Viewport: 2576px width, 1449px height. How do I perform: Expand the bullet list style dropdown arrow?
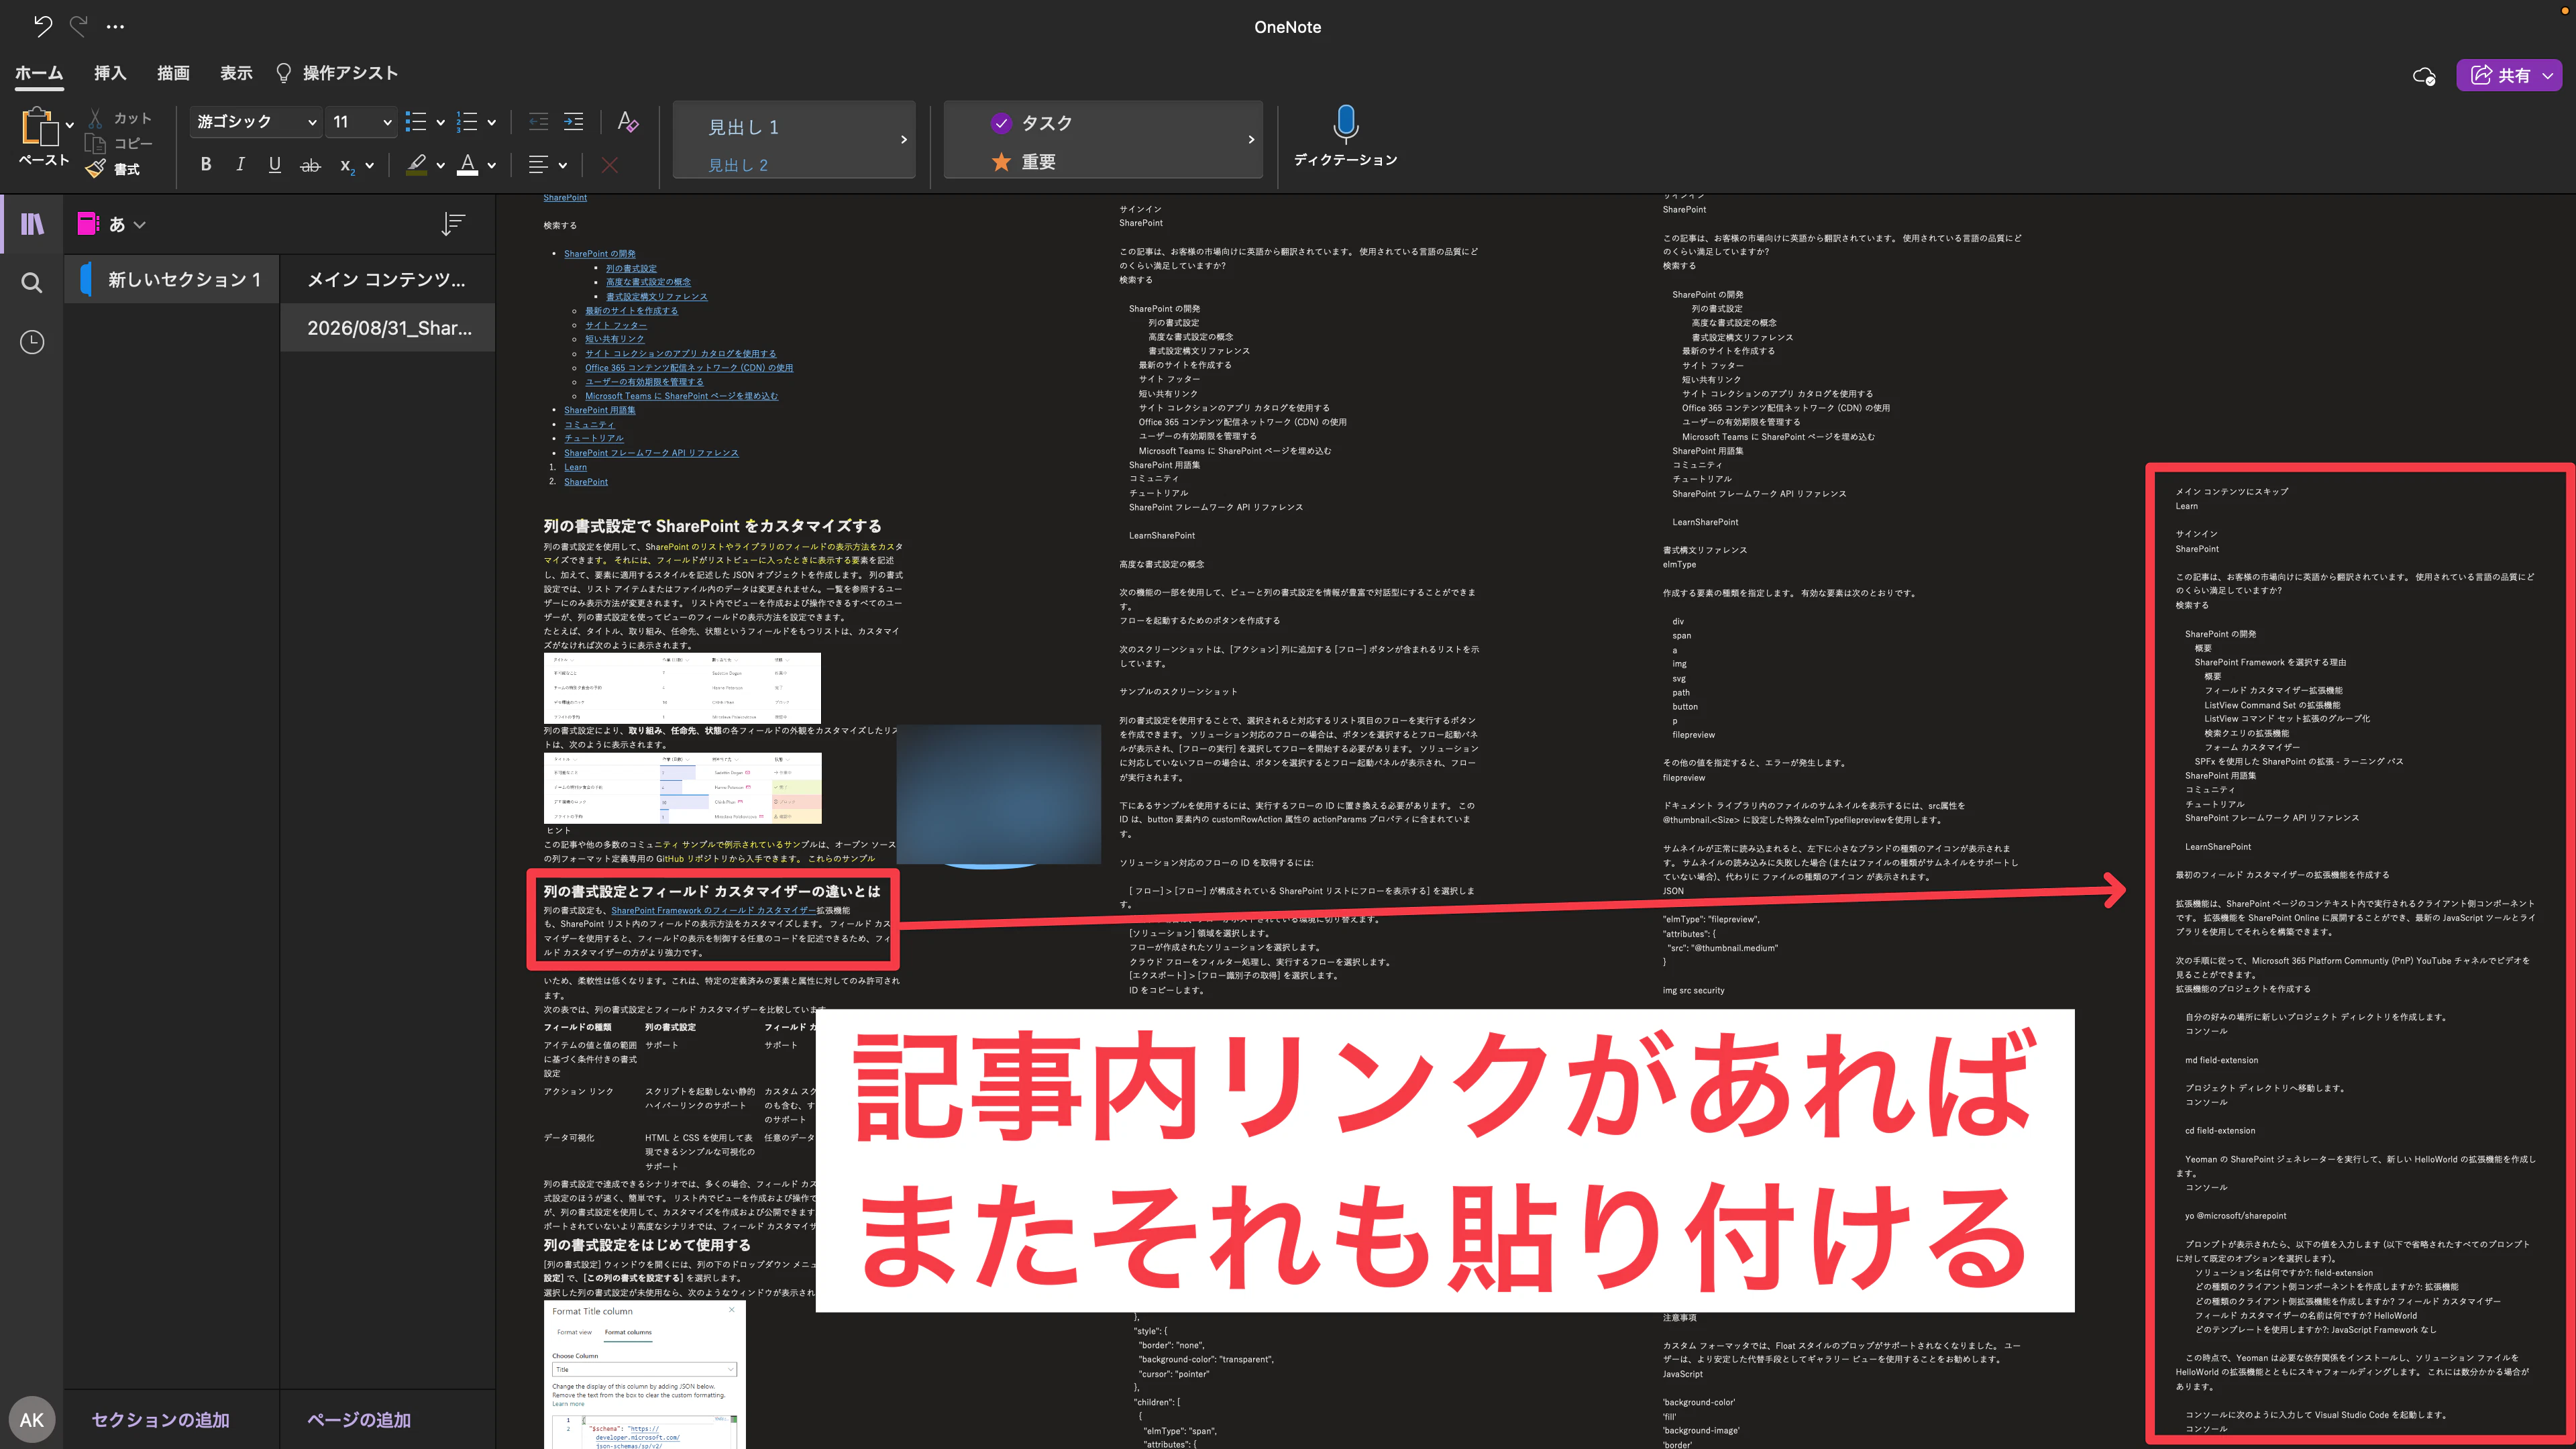(440, 123)
